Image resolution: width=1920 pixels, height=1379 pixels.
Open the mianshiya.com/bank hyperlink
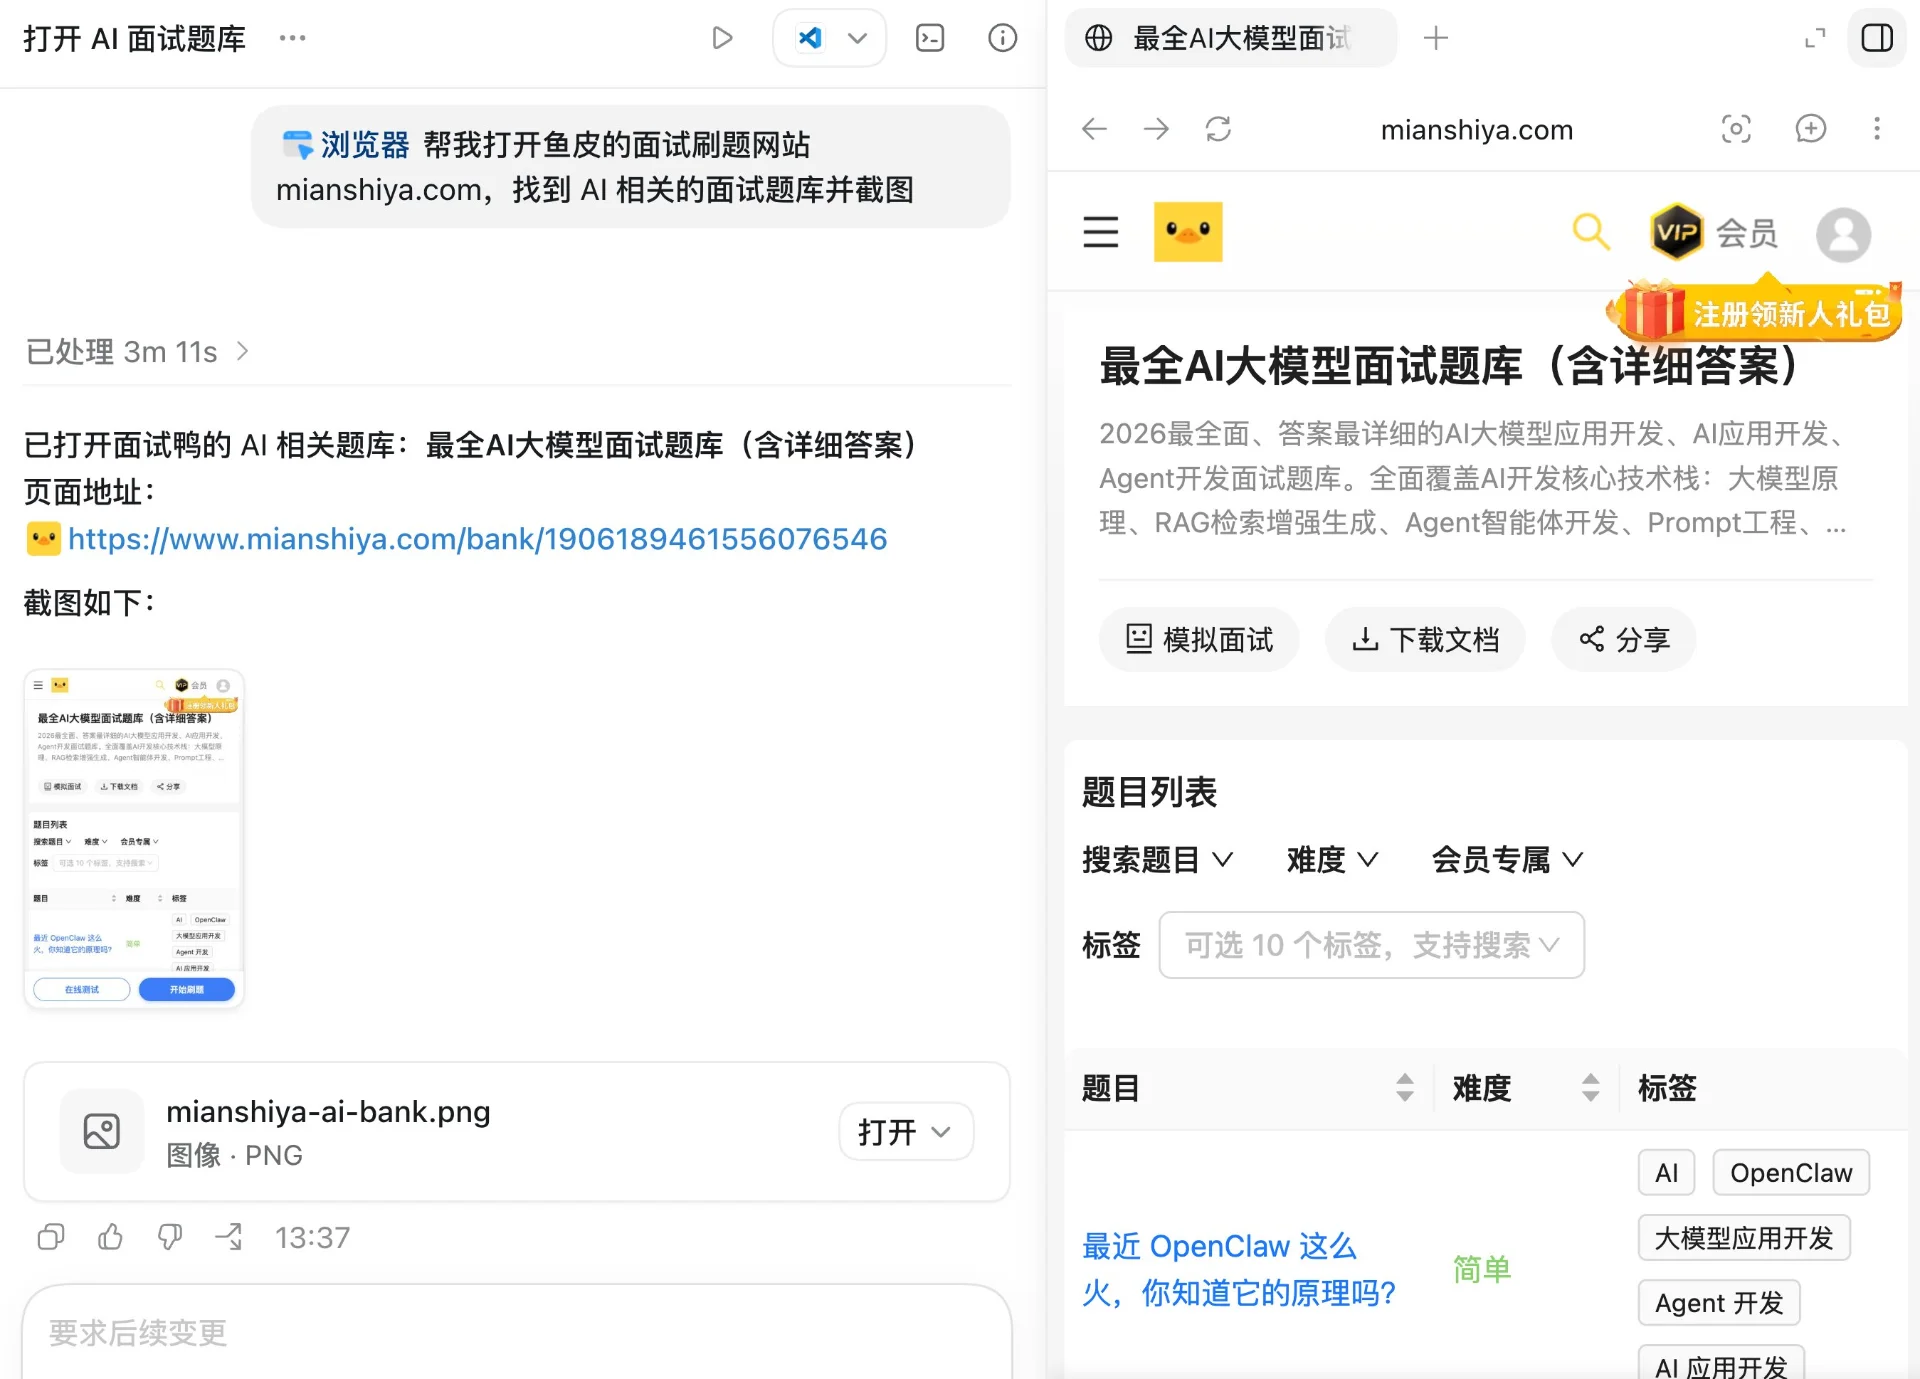point(477,539)
